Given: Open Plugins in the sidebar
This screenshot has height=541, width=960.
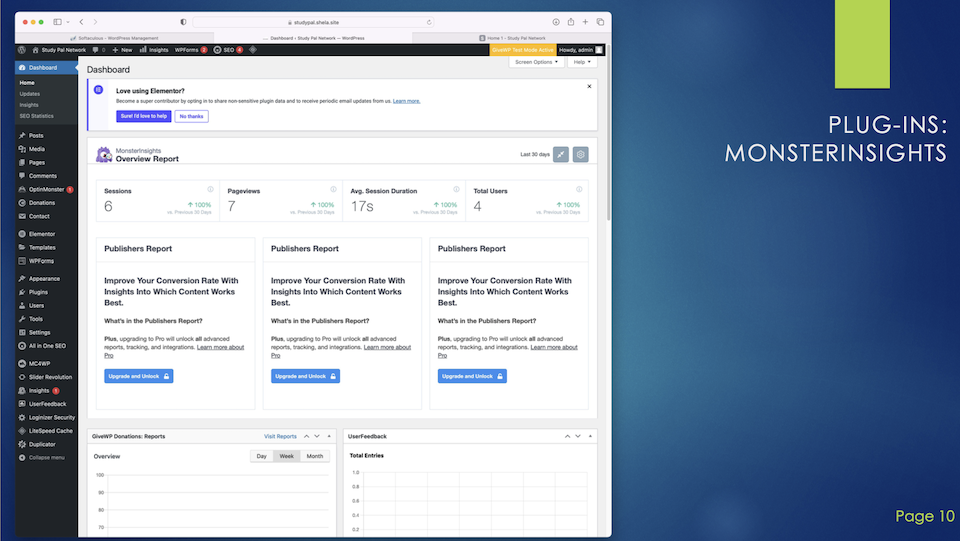Looking at the screenshot, I should [38, 292].
